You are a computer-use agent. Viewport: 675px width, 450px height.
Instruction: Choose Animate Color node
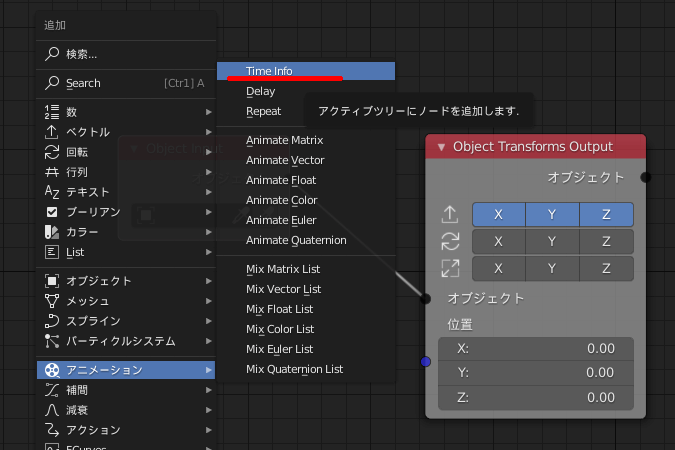306,200
